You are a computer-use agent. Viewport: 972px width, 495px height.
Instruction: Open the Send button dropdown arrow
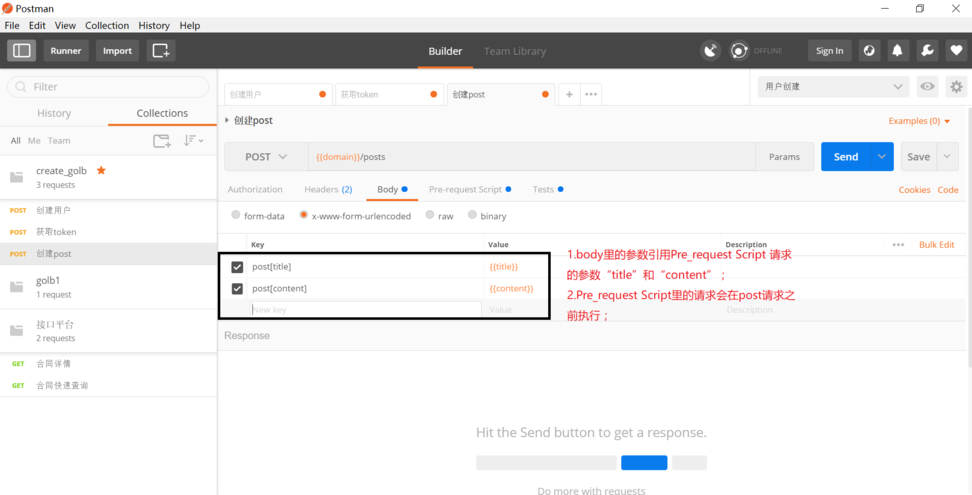[x=882, y=157]
